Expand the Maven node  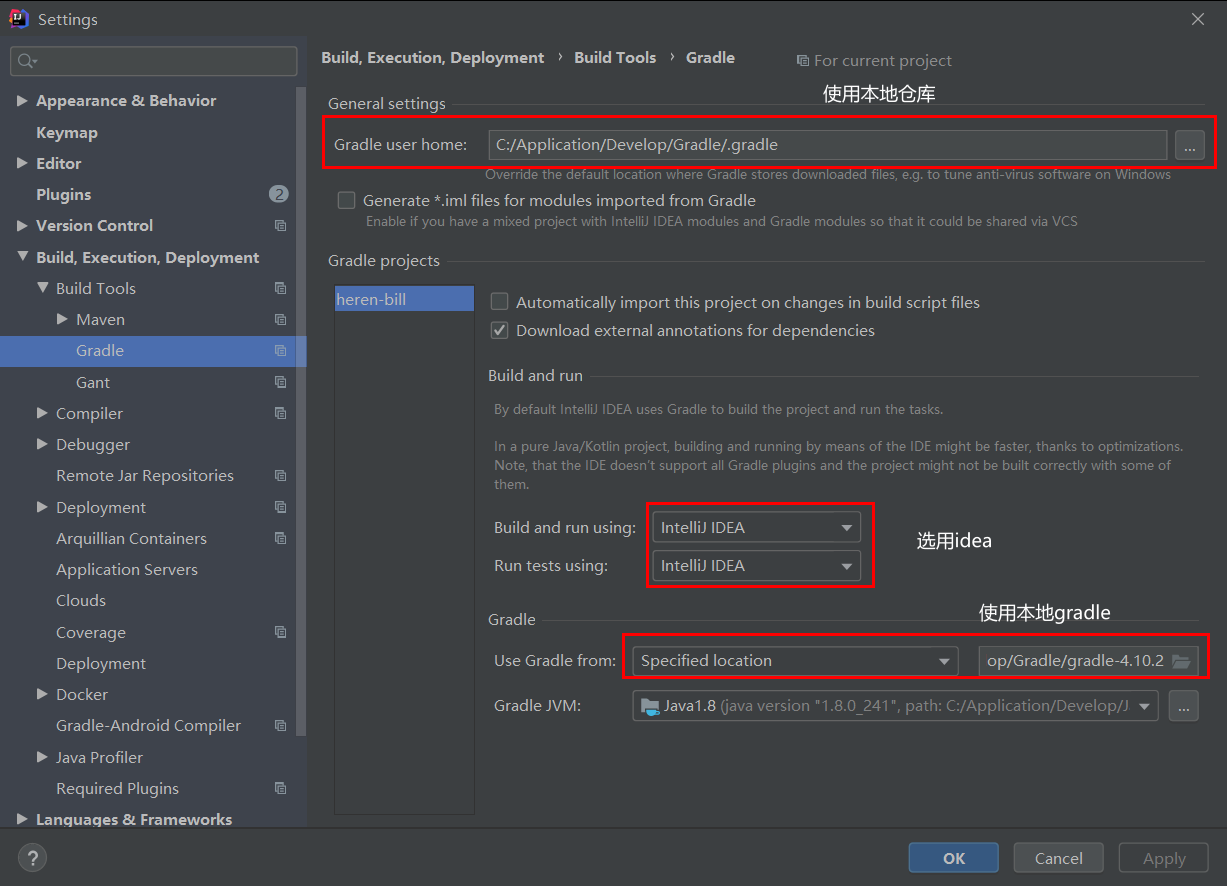pos(62,320)
